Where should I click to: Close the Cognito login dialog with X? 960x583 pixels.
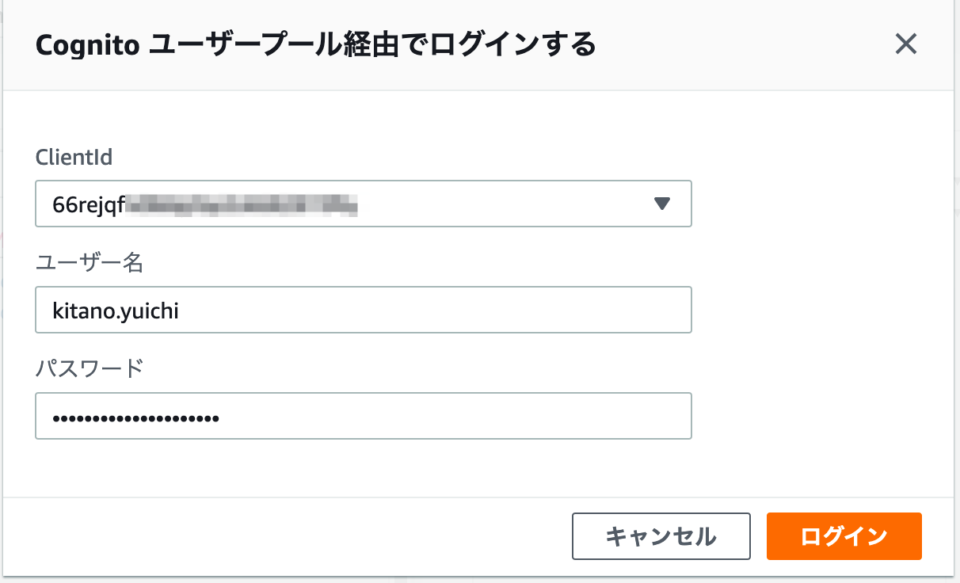pos(906,44)
